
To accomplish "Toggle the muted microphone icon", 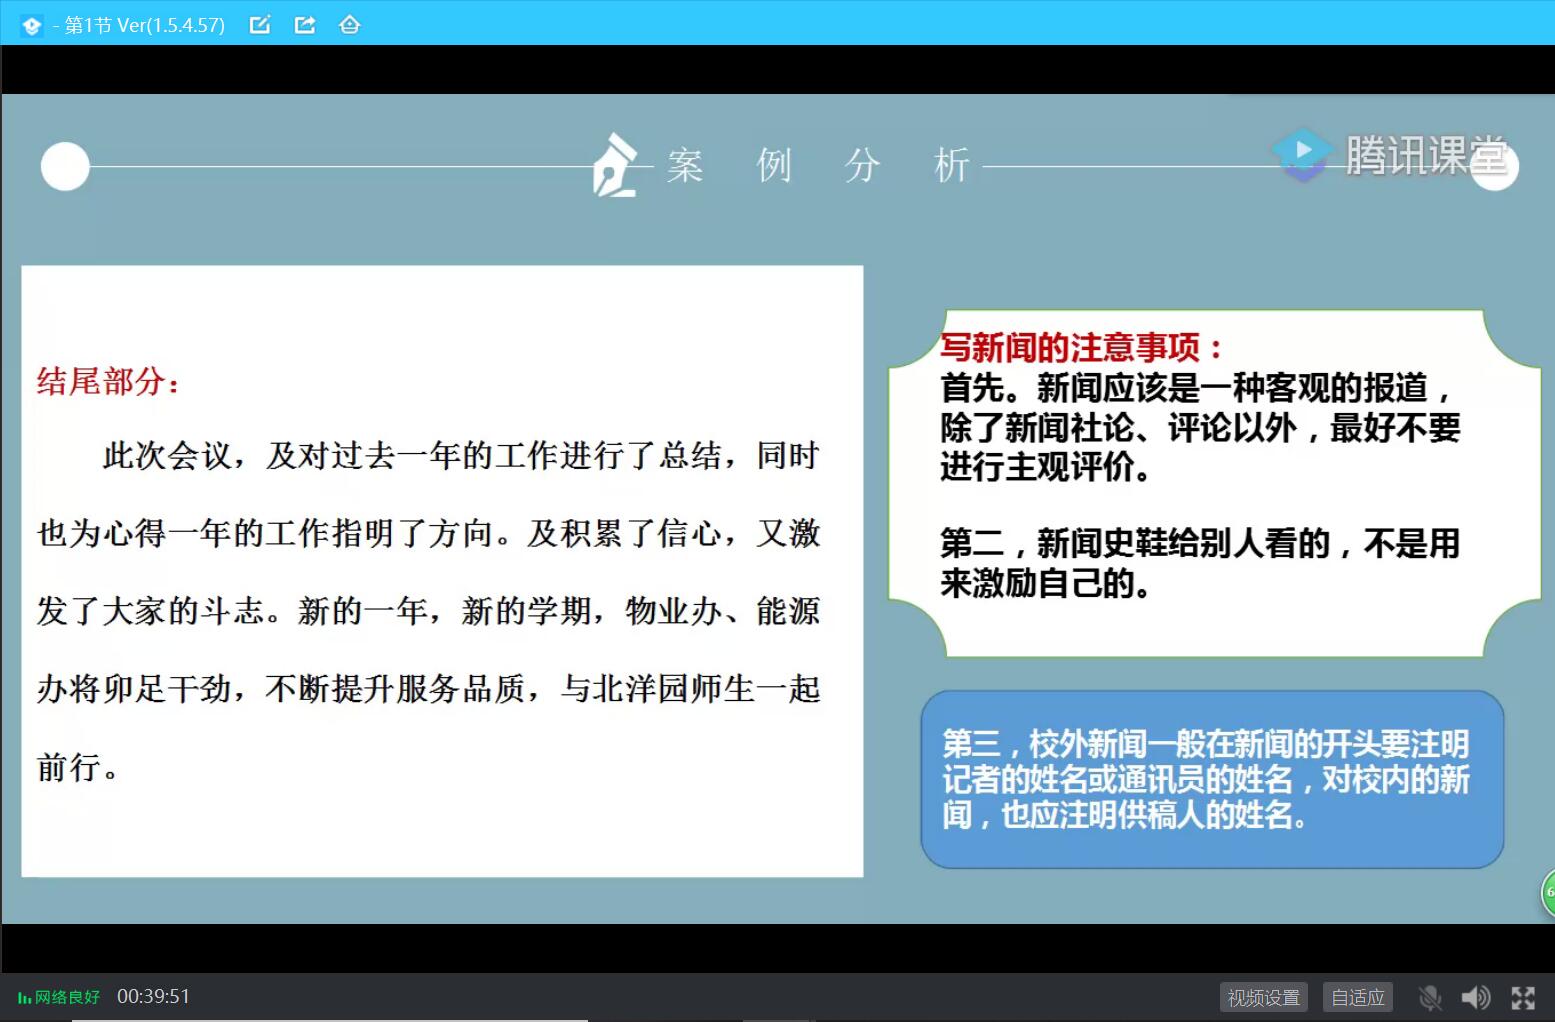I will (1430, 997).
